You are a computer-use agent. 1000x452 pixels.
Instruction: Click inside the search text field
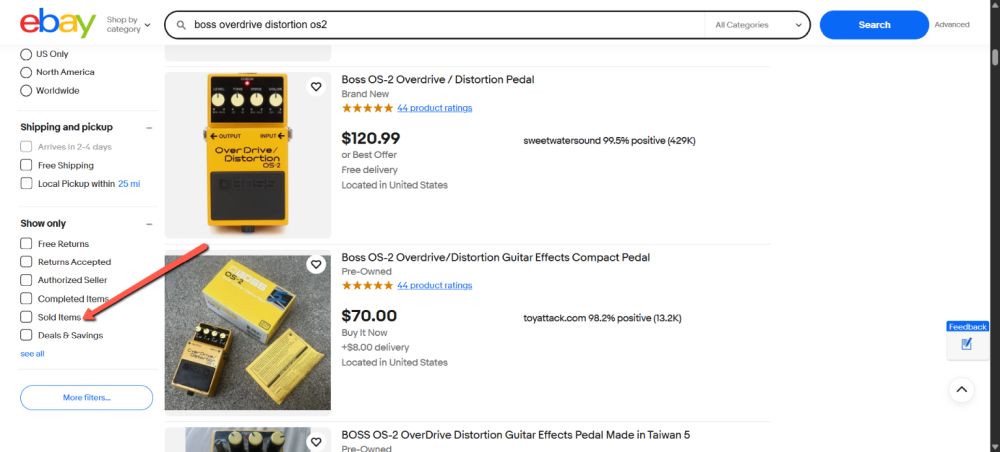(440, 25)
